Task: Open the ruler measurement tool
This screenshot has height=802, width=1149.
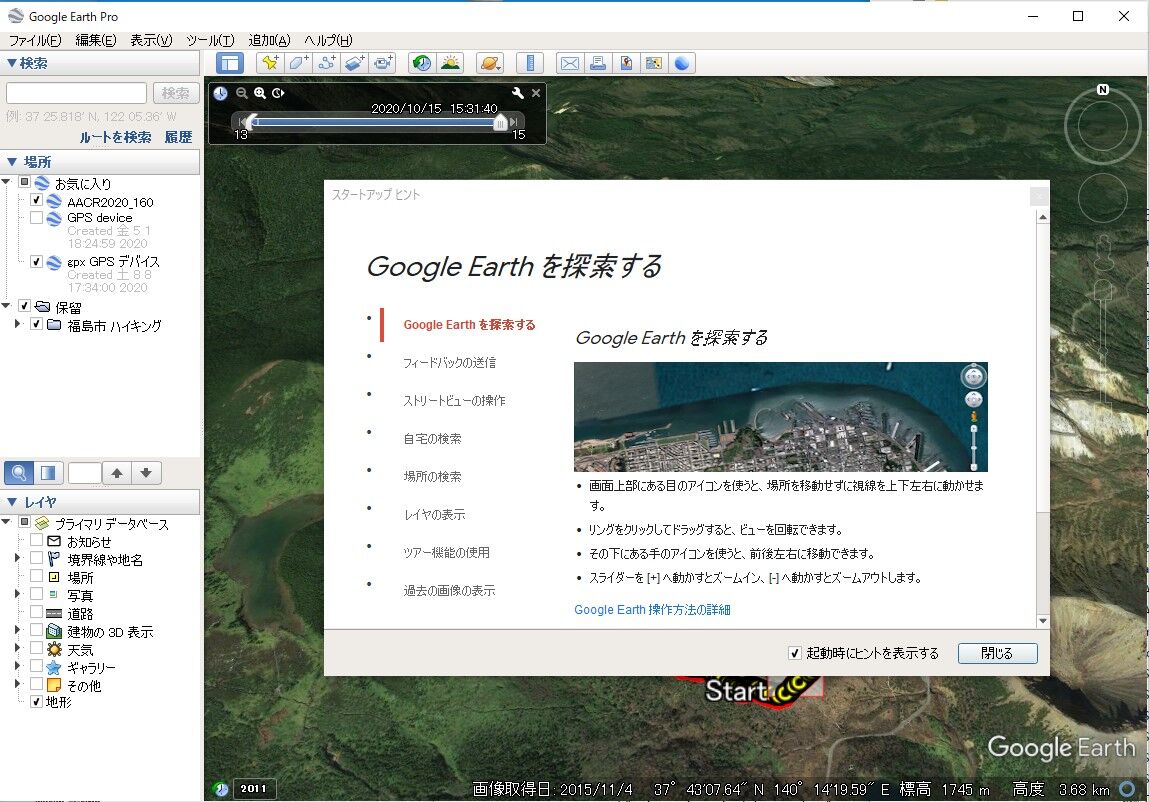Action: click(530, 63)
